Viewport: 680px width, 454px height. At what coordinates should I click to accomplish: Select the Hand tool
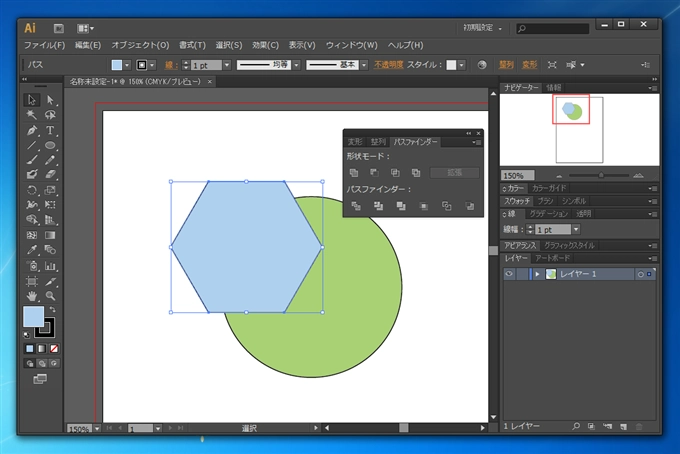point(32,296)
